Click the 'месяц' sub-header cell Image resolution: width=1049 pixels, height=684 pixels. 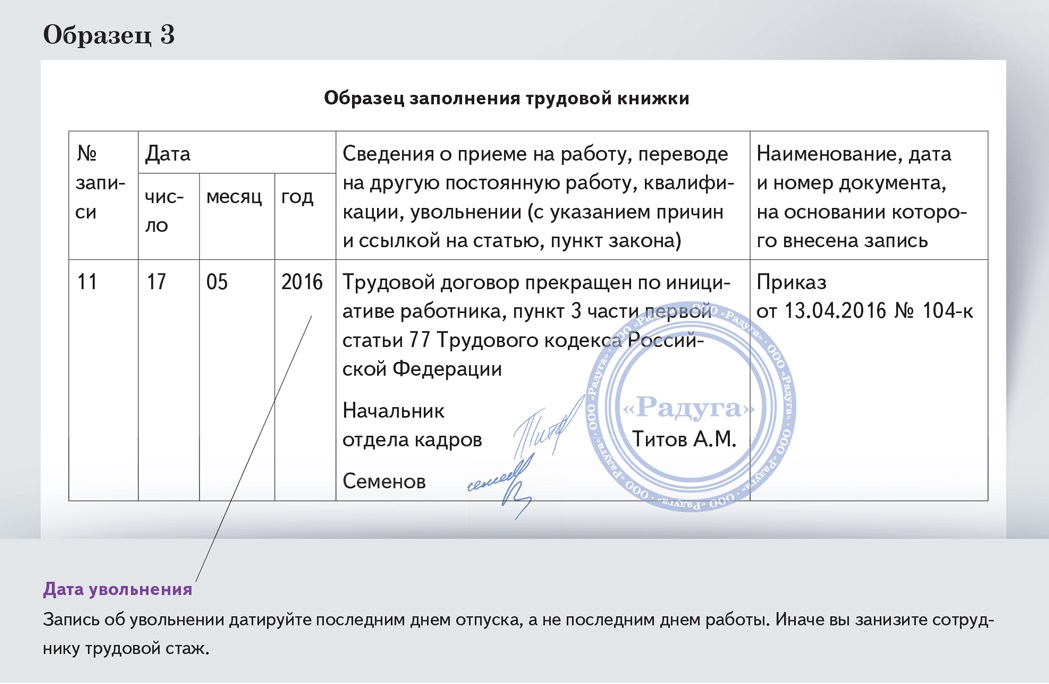(x=234, y=197)
